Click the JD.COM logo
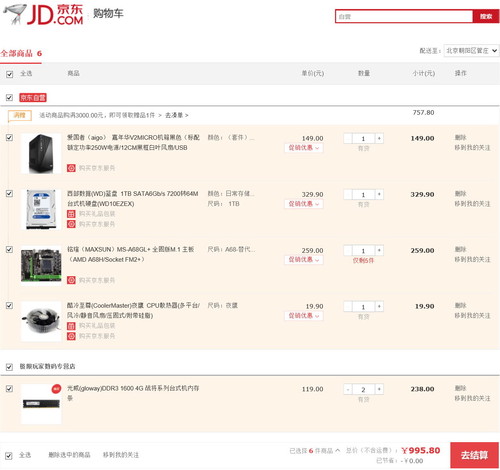The height and width of the screenshot is (470, 500). 43,15
